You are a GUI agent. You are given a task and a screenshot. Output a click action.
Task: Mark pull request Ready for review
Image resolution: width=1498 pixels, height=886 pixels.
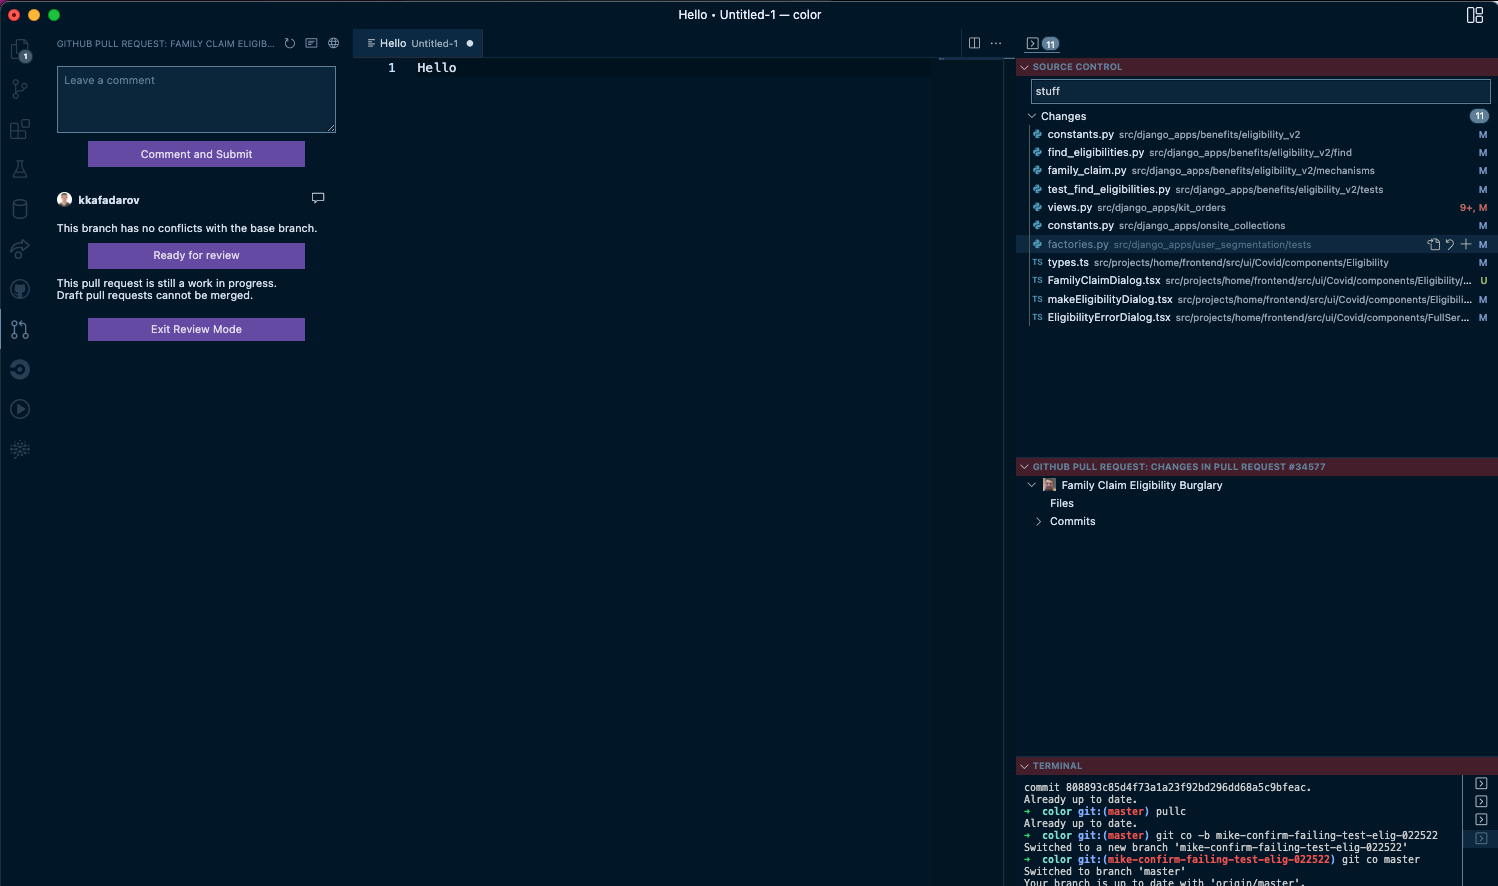pyautogui.click(x=196, y=256)
